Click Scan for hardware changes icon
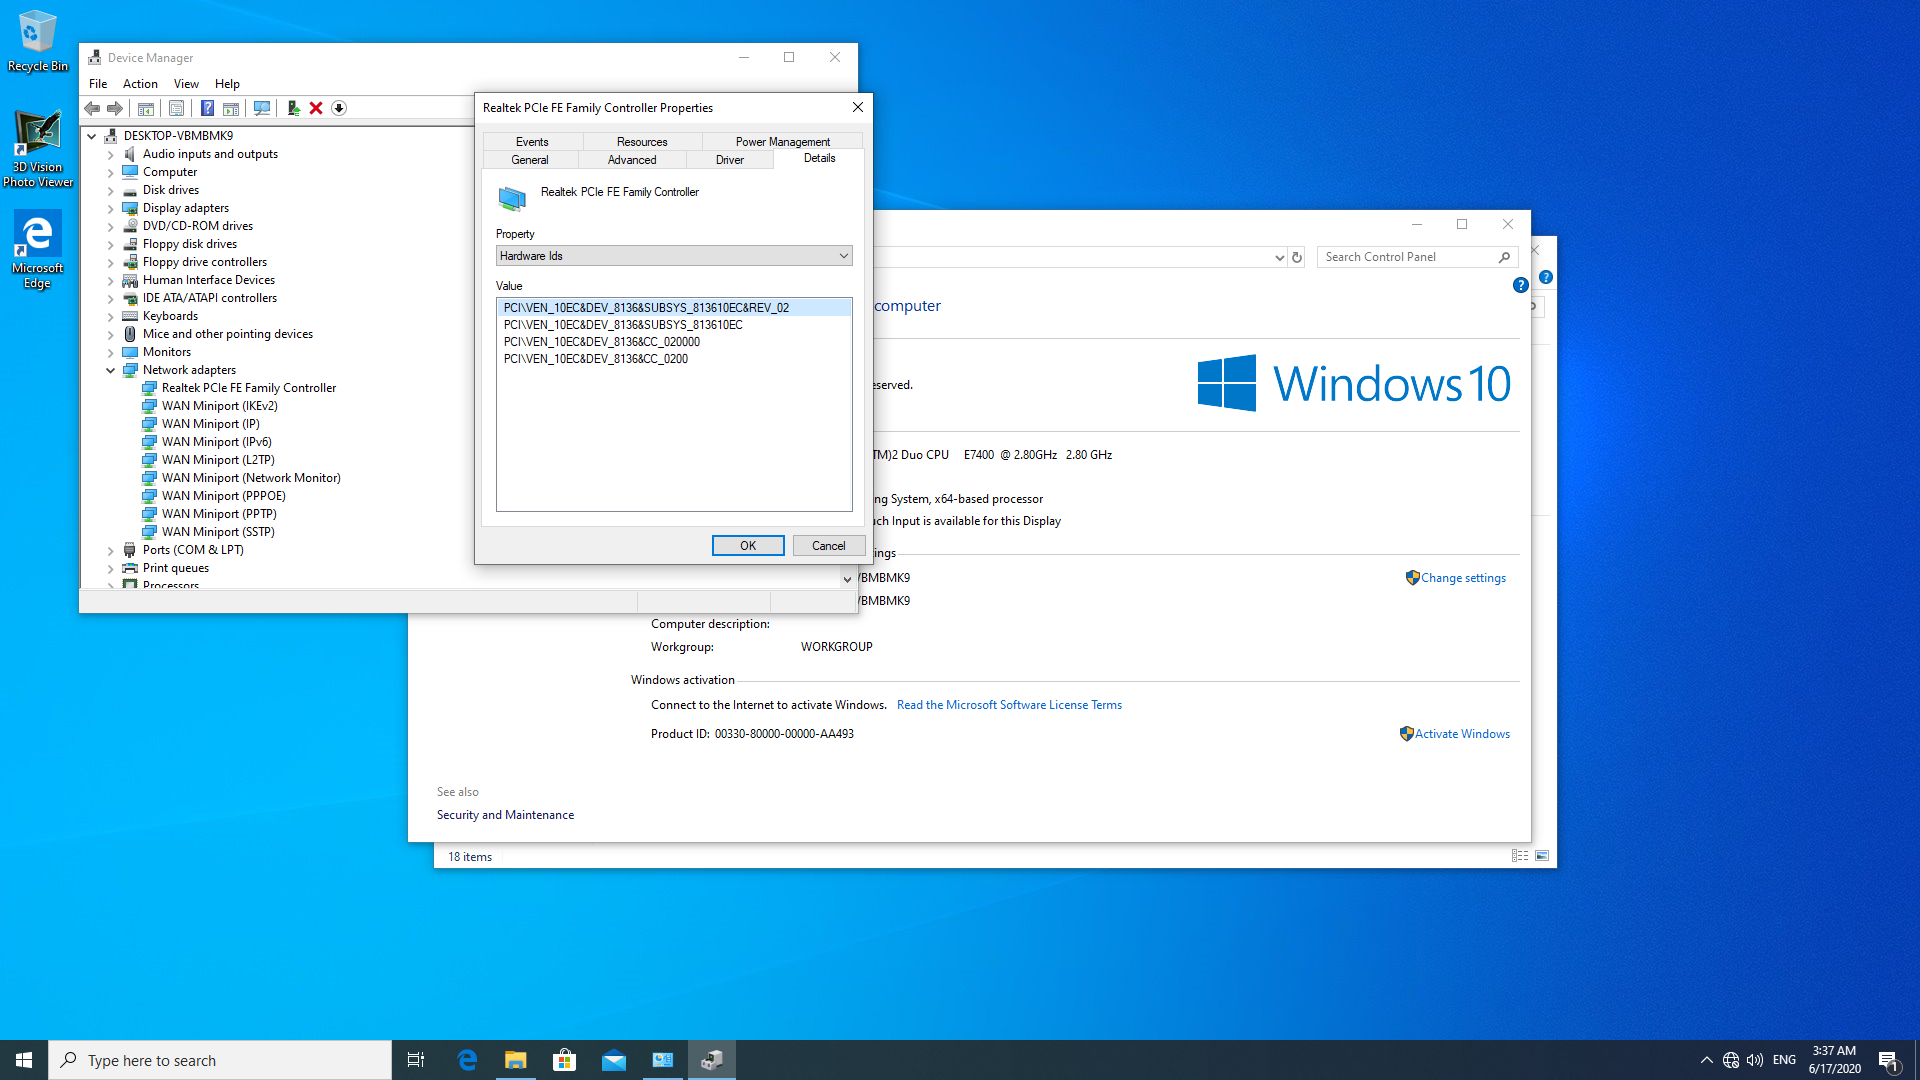This screenshot has height=1080, width=1920. pos(262,108)
